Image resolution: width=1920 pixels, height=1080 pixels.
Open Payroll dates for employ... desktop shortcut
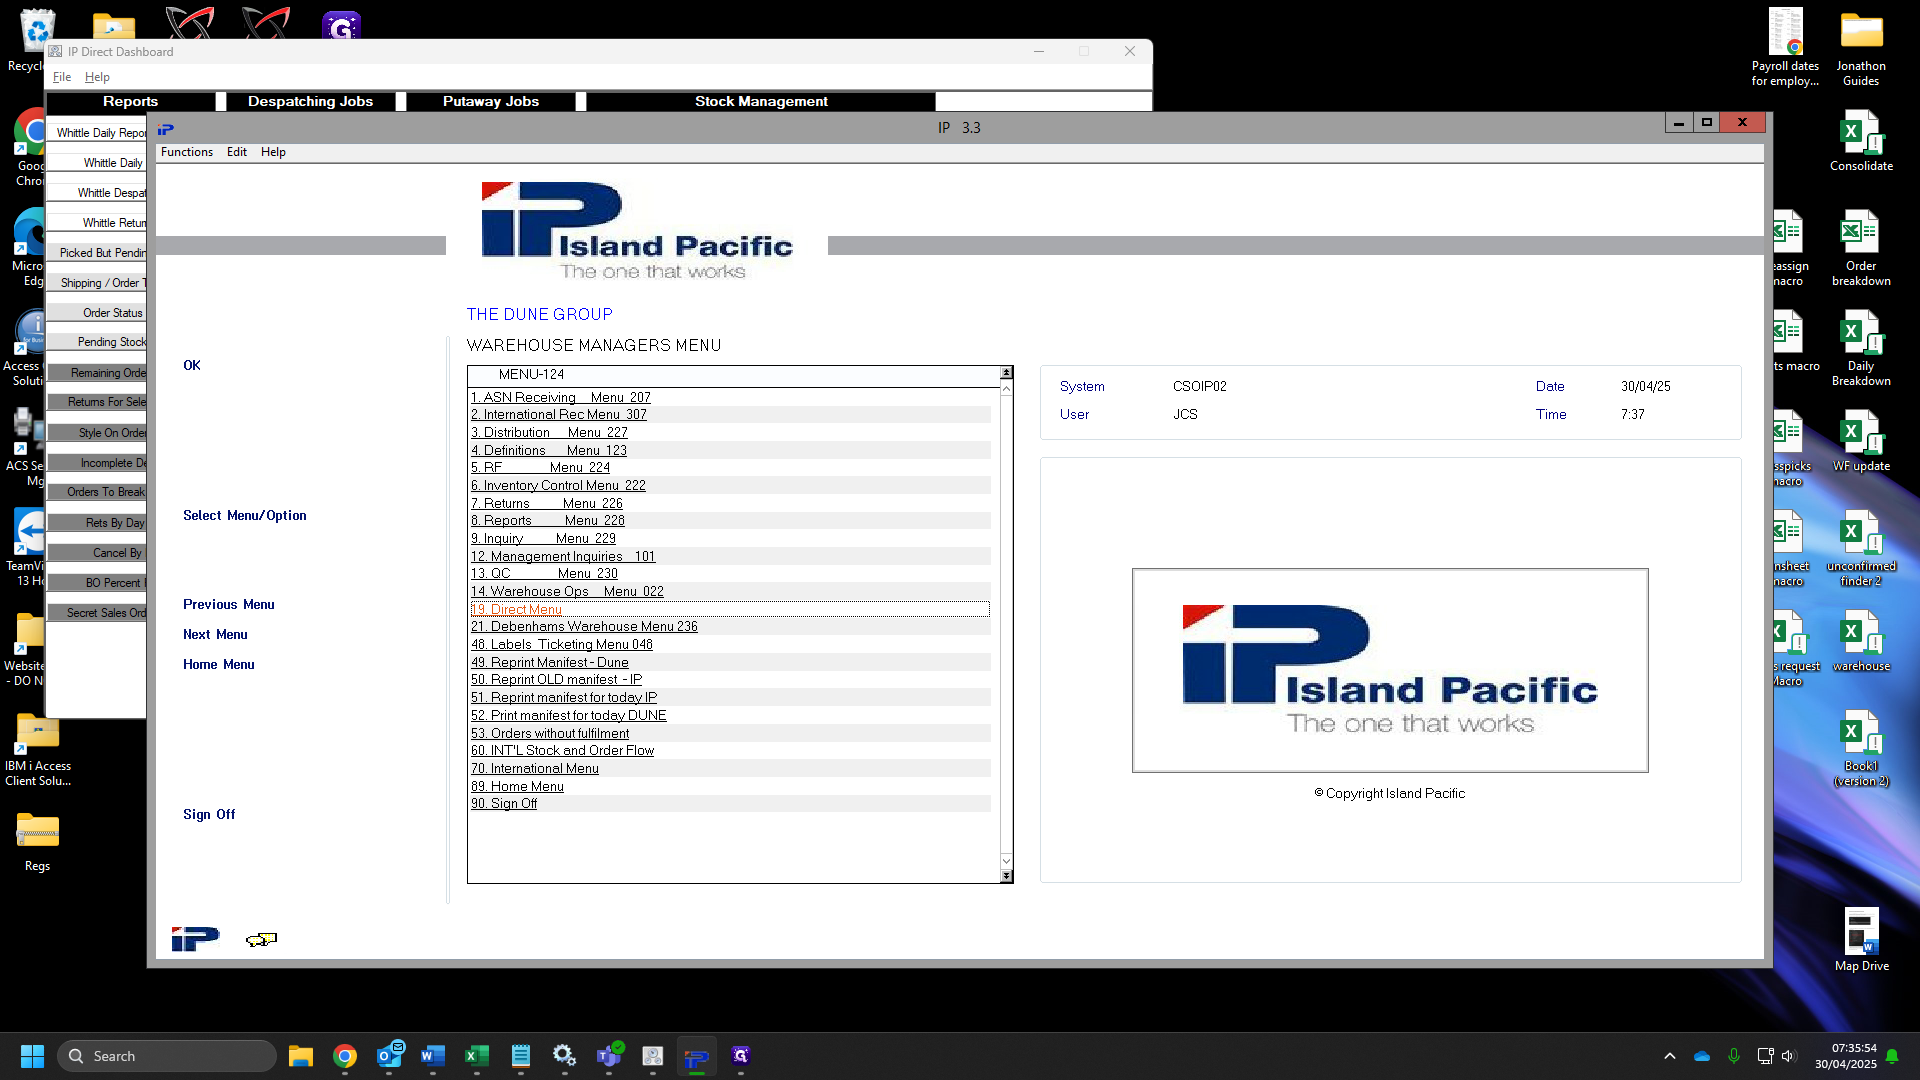pos(1785,48)
